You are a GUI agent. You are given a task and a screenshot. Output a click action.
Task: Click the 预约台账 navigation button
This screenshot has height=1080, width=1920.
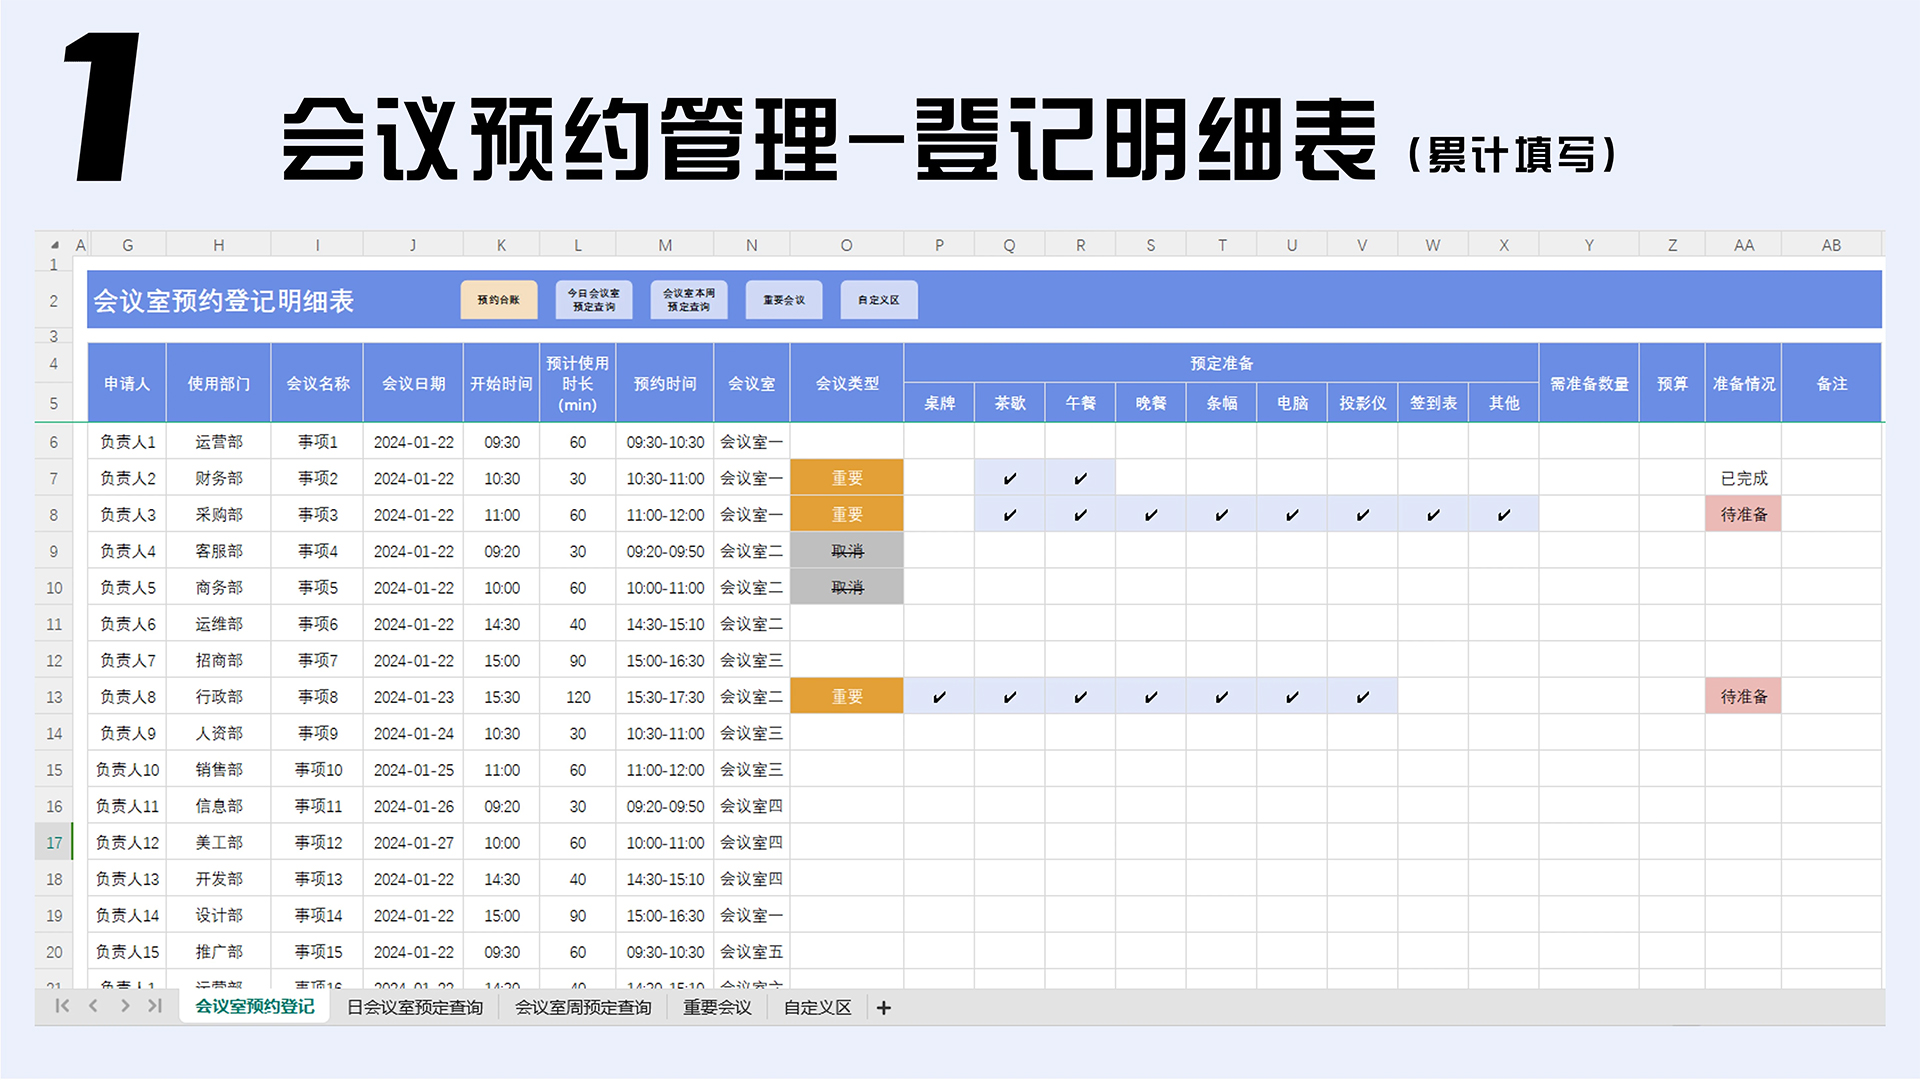click(498, 300)
